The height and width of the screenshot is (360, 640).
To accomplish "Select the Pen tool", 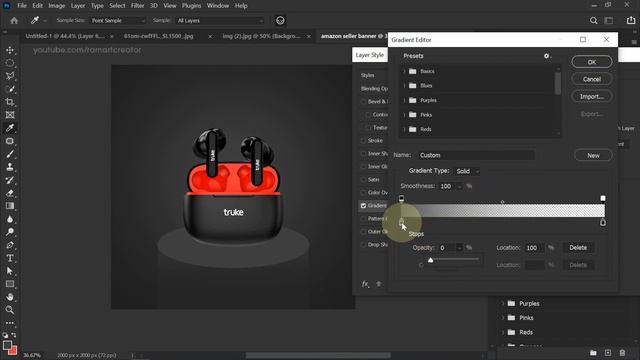I will (x=10, y=245).
